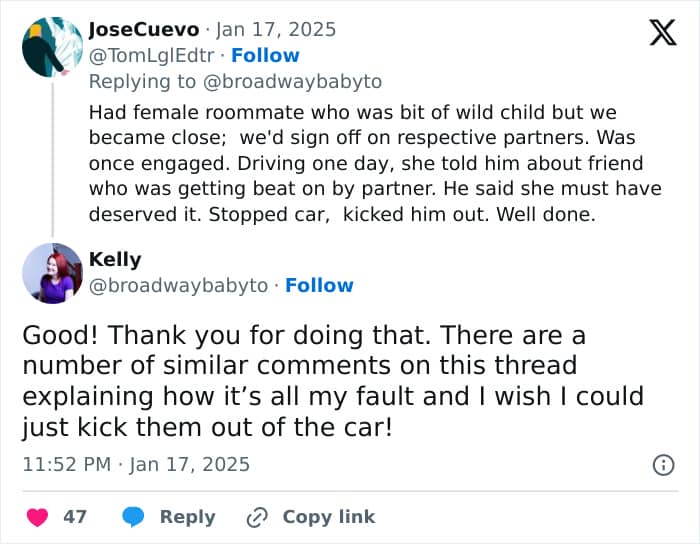700x544 pixels.
Task: Click JoseCuevo's reply text about roommate
Action: pos(375,163)
